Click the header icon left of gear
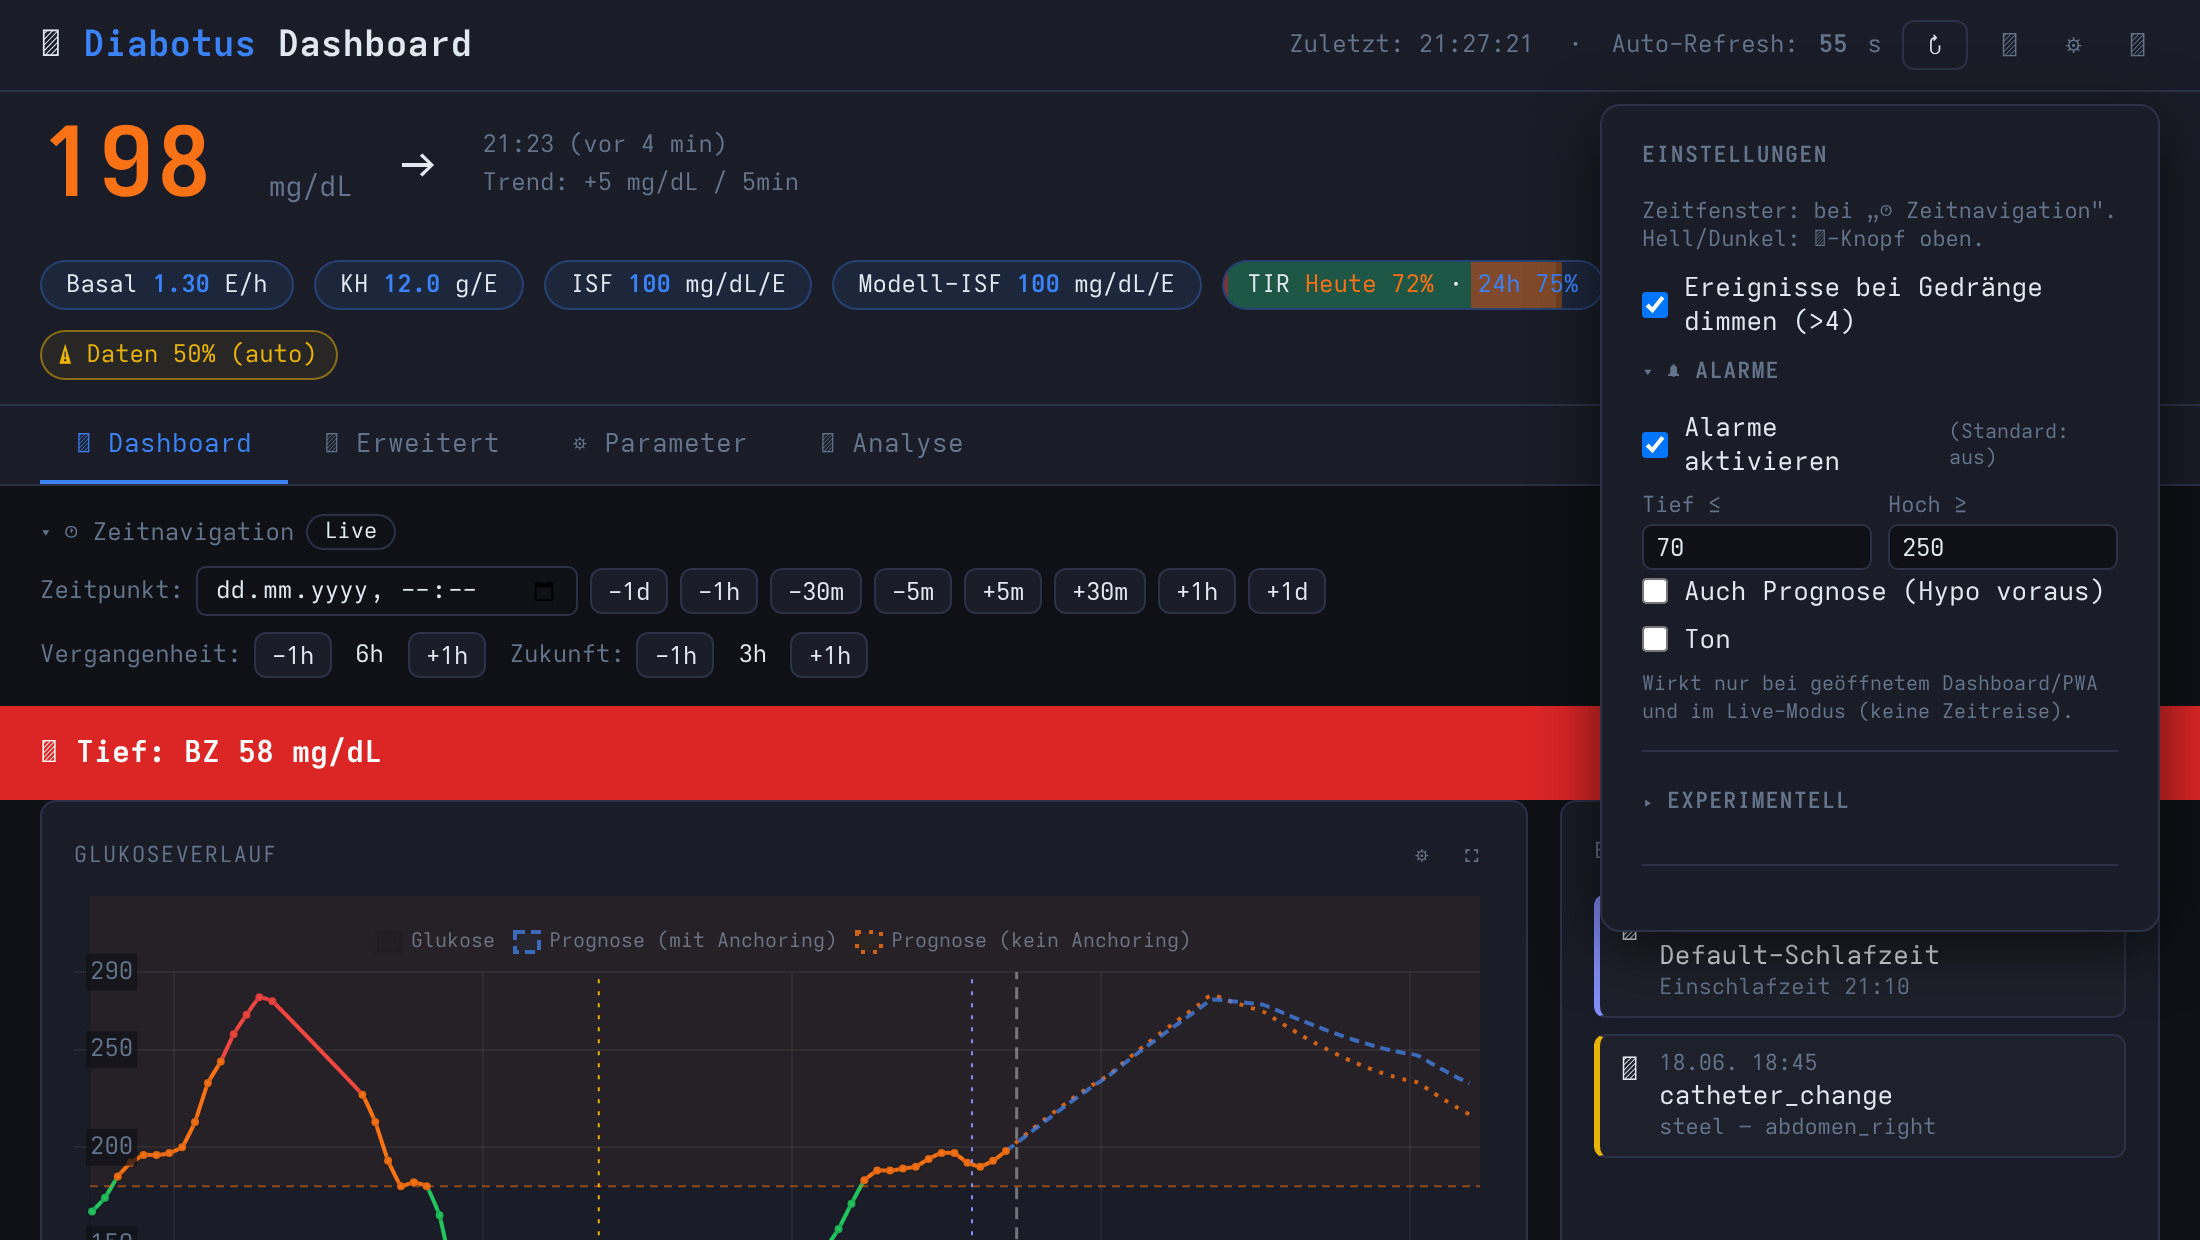This screenshot has height=1240, width=2200. coord(2009,45)
